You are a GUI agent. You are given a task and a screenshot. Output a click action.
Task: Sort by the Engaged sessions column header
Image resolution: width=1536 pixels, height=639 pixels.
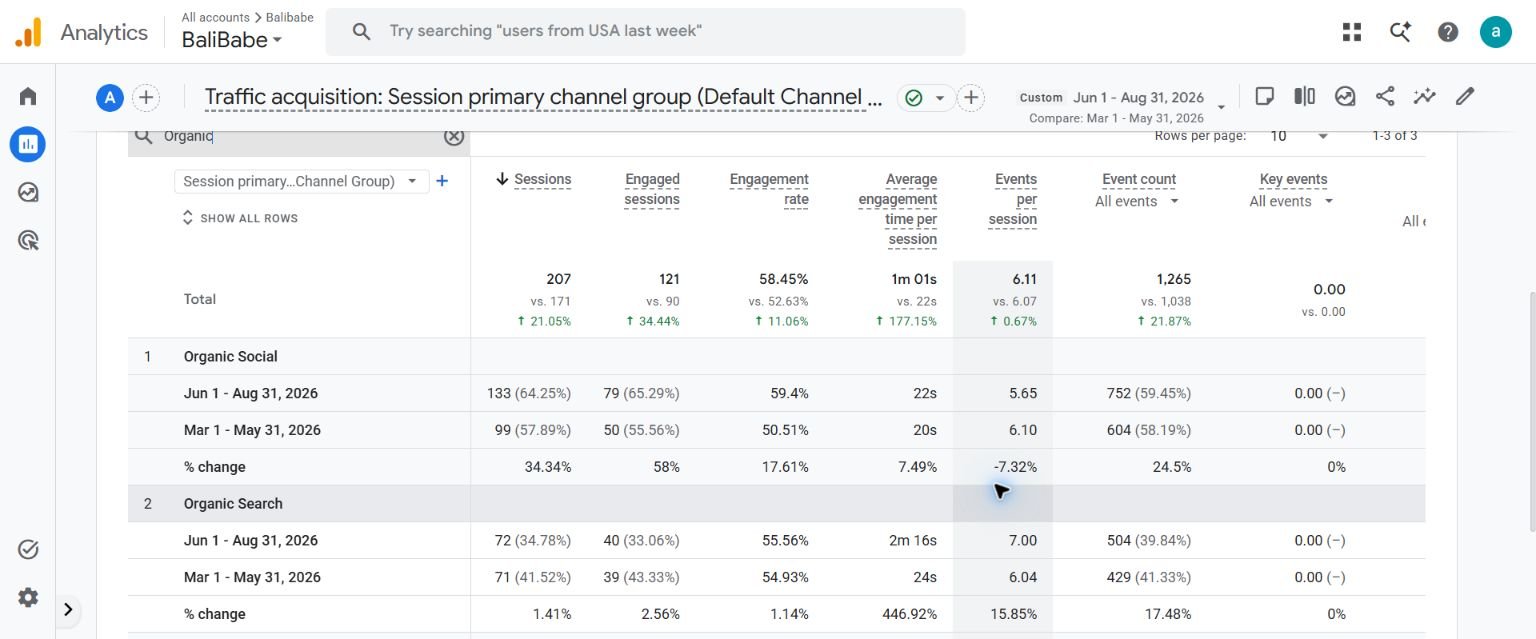pos(652,189)
